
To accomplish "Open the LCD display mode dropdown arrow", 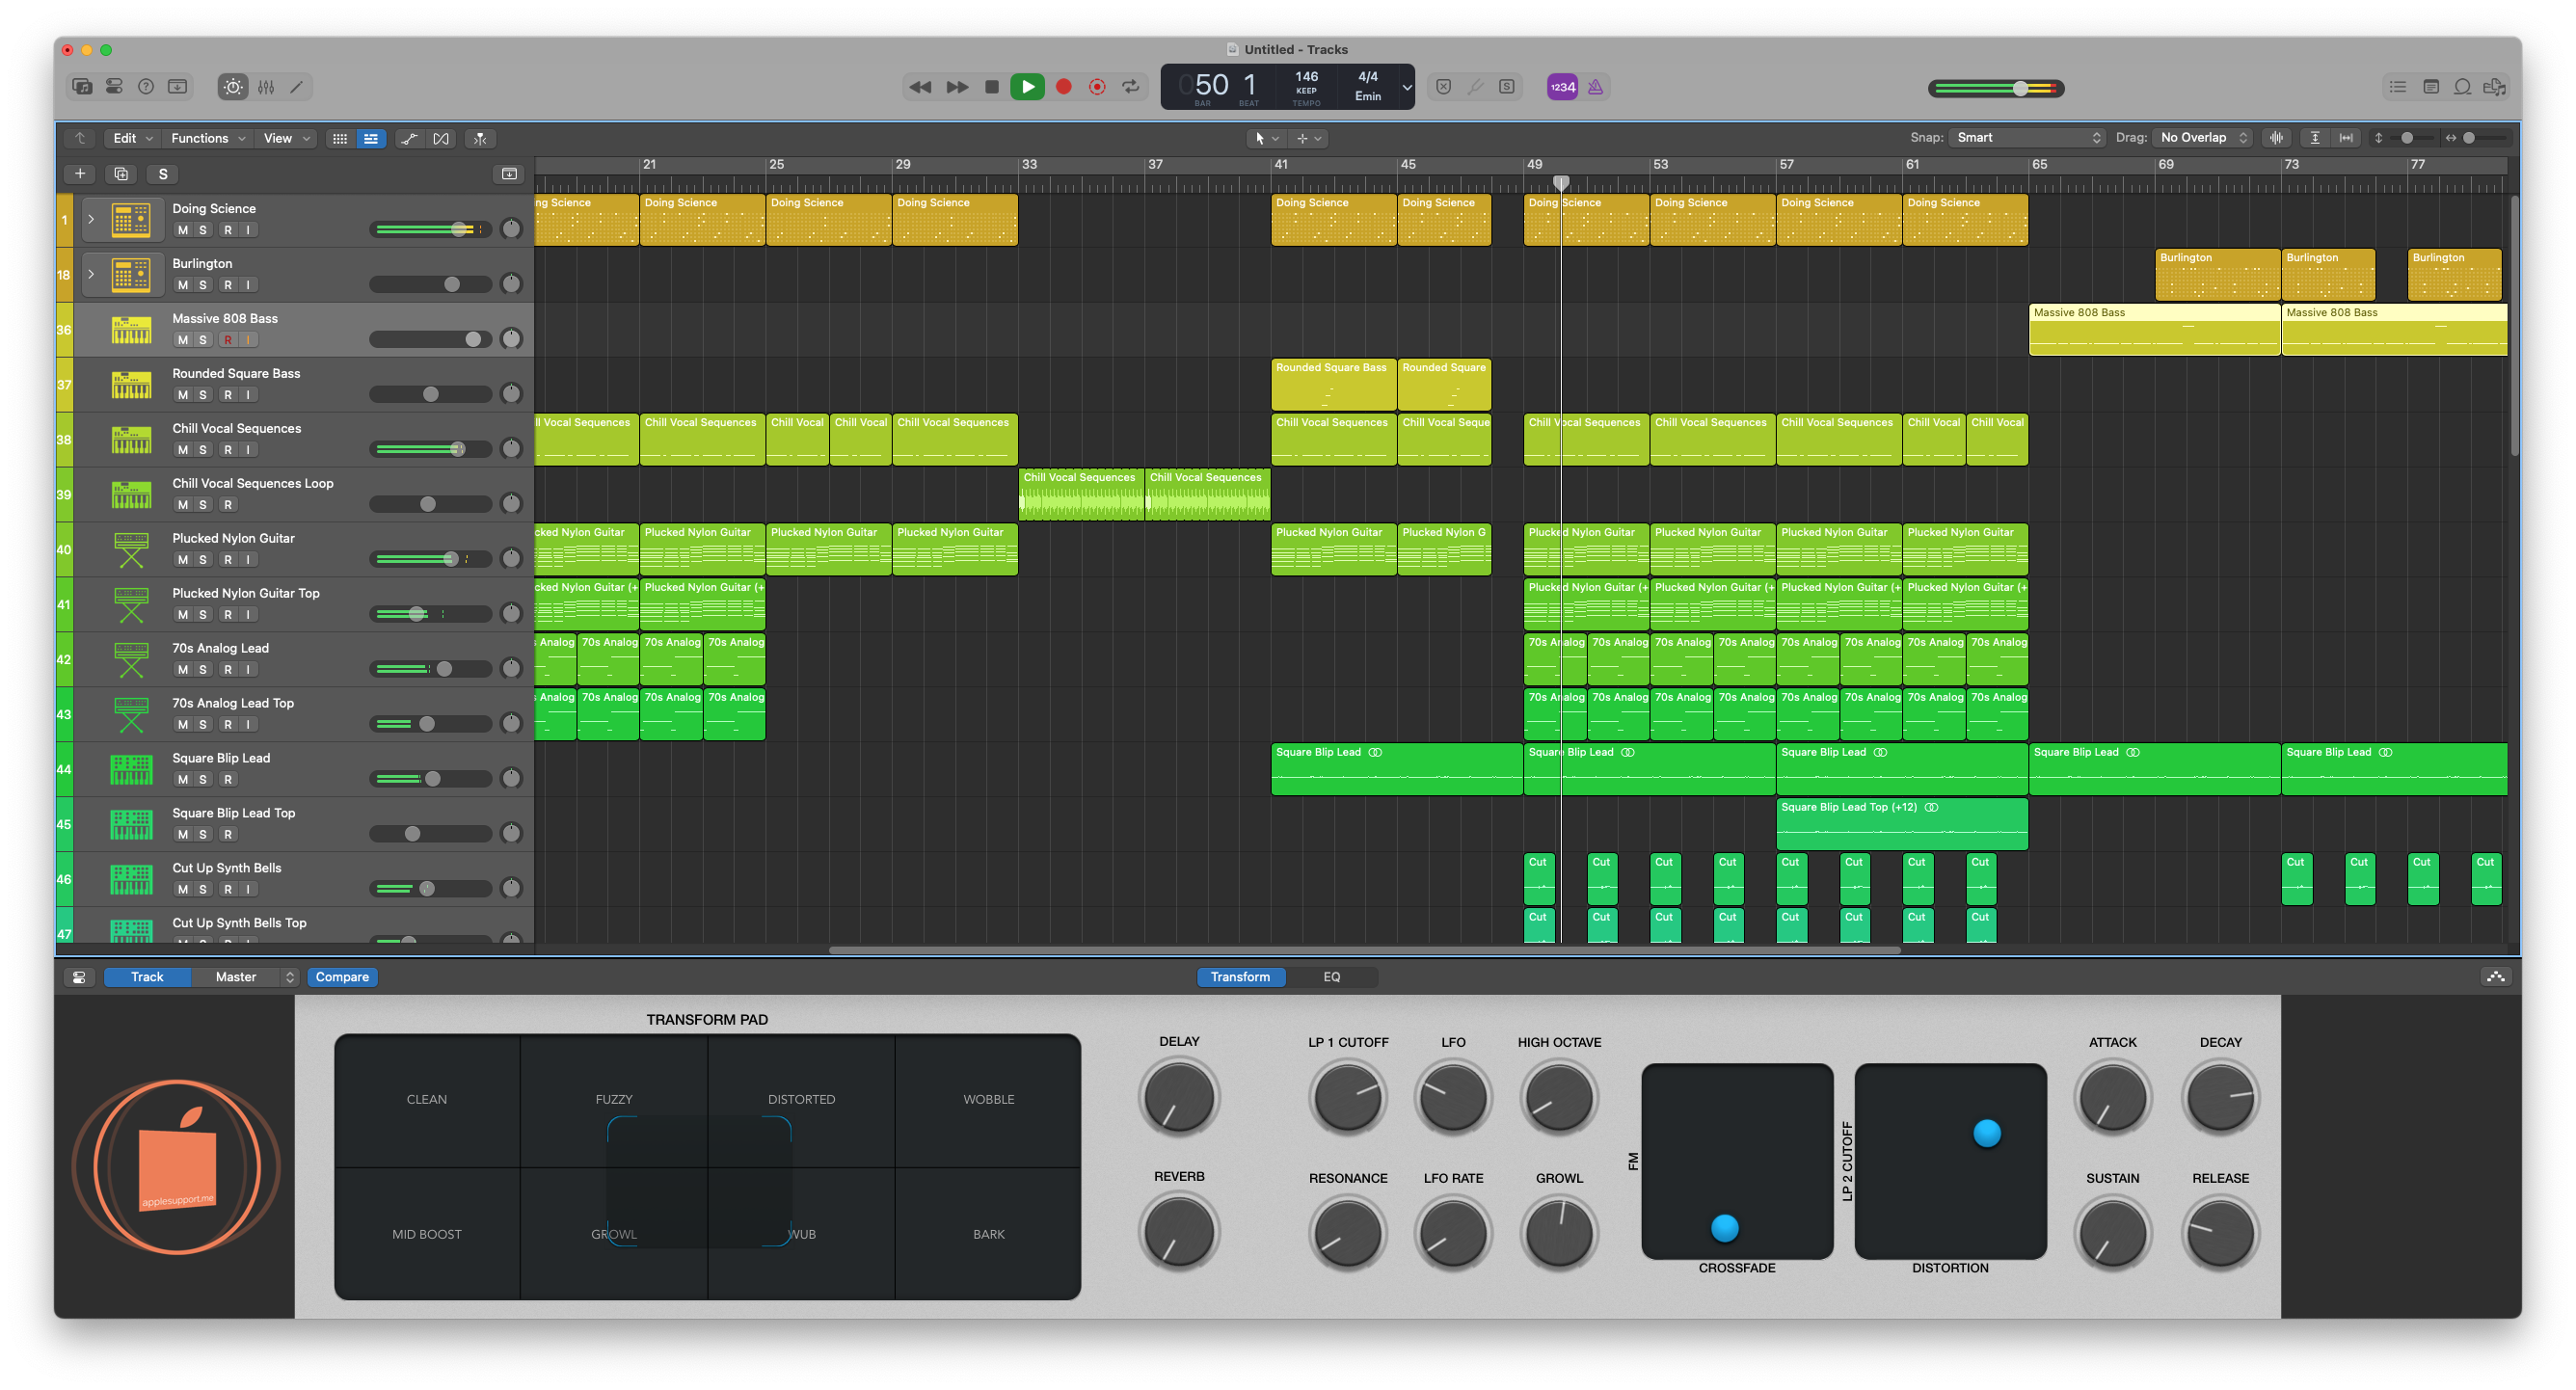I will coord(1407,87).
